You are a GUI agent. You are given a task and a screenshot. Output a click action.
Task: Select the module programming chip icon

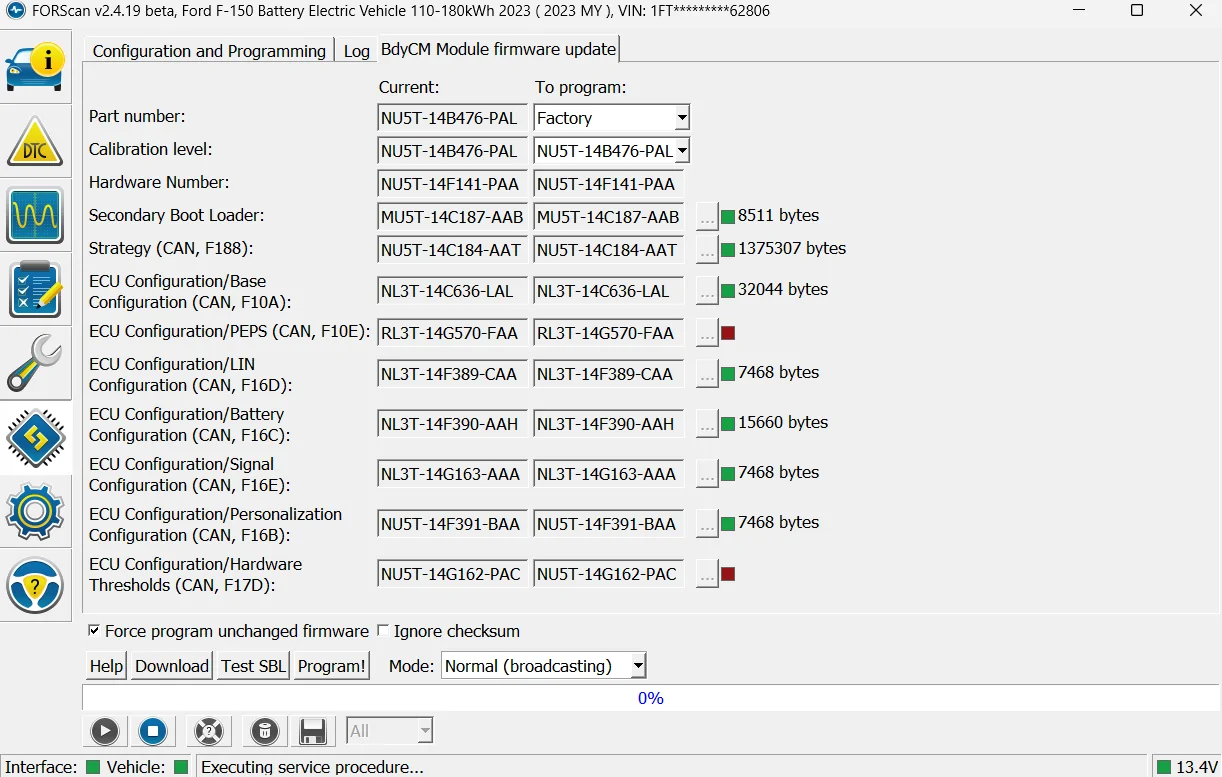[36, 438]
